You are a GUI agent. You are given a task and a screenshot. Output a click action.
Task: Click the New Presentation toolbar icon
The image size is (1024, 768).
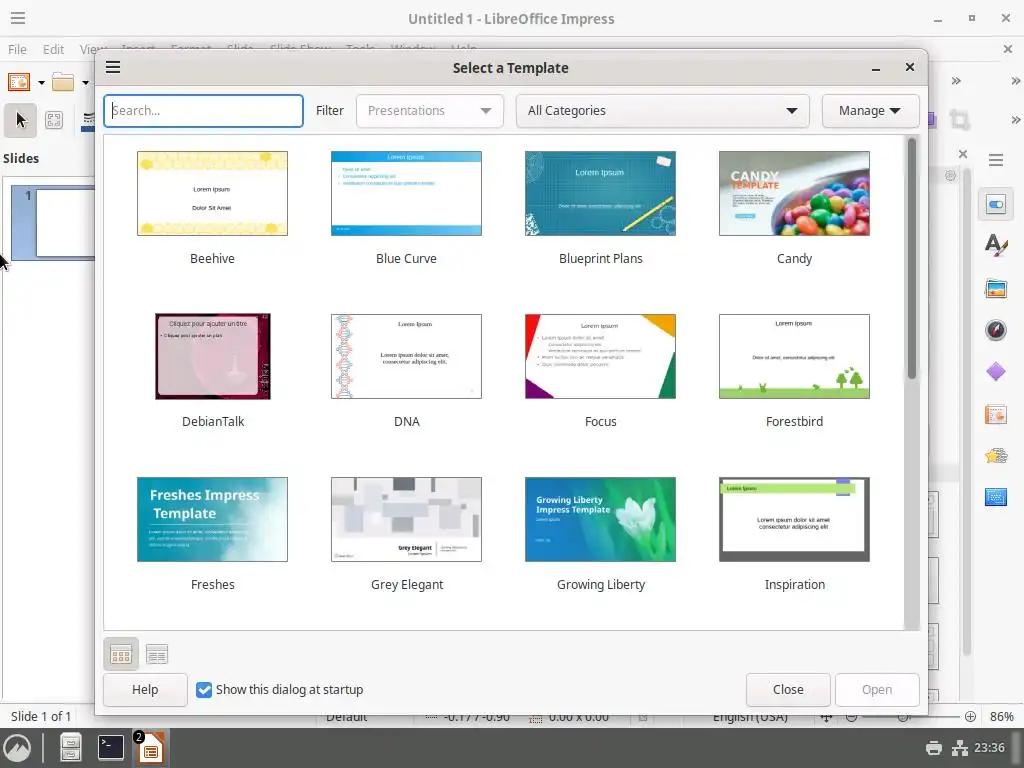[x=19, y=82]
